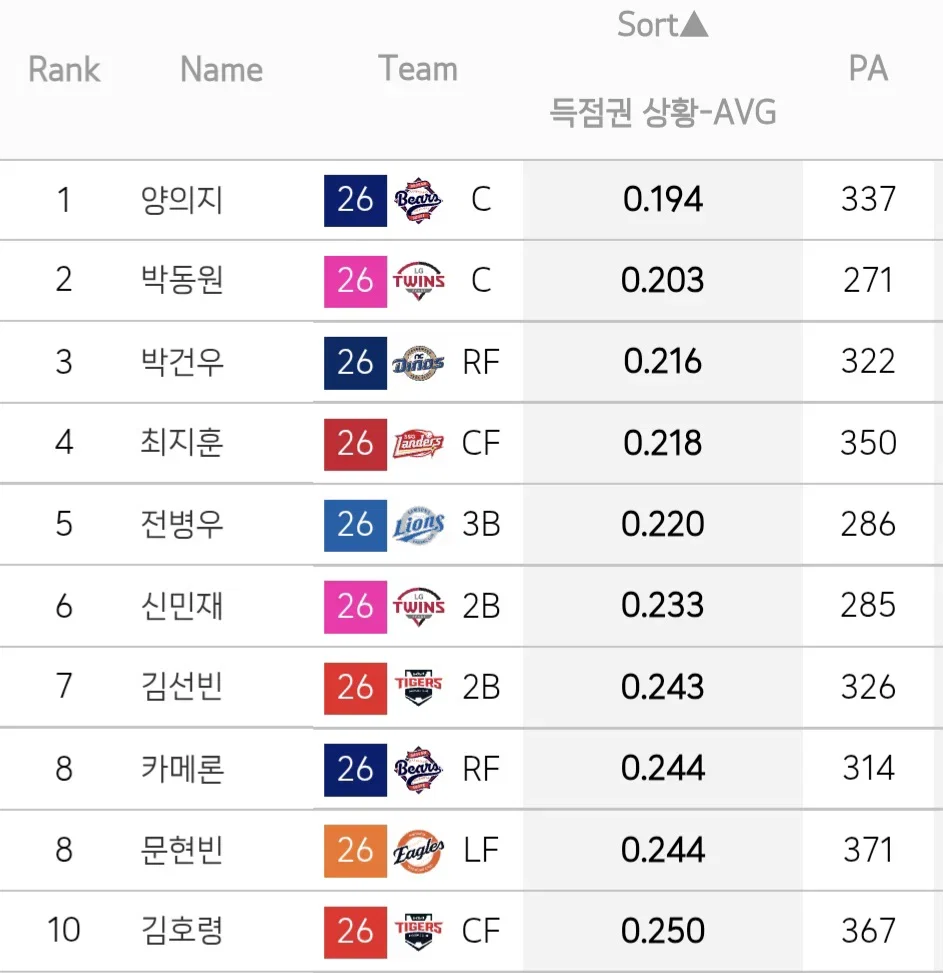The height and width of the screenshot is (973, 943).
Task: Click the Twins logo next to 박동원
Action: tap(418, 281)
